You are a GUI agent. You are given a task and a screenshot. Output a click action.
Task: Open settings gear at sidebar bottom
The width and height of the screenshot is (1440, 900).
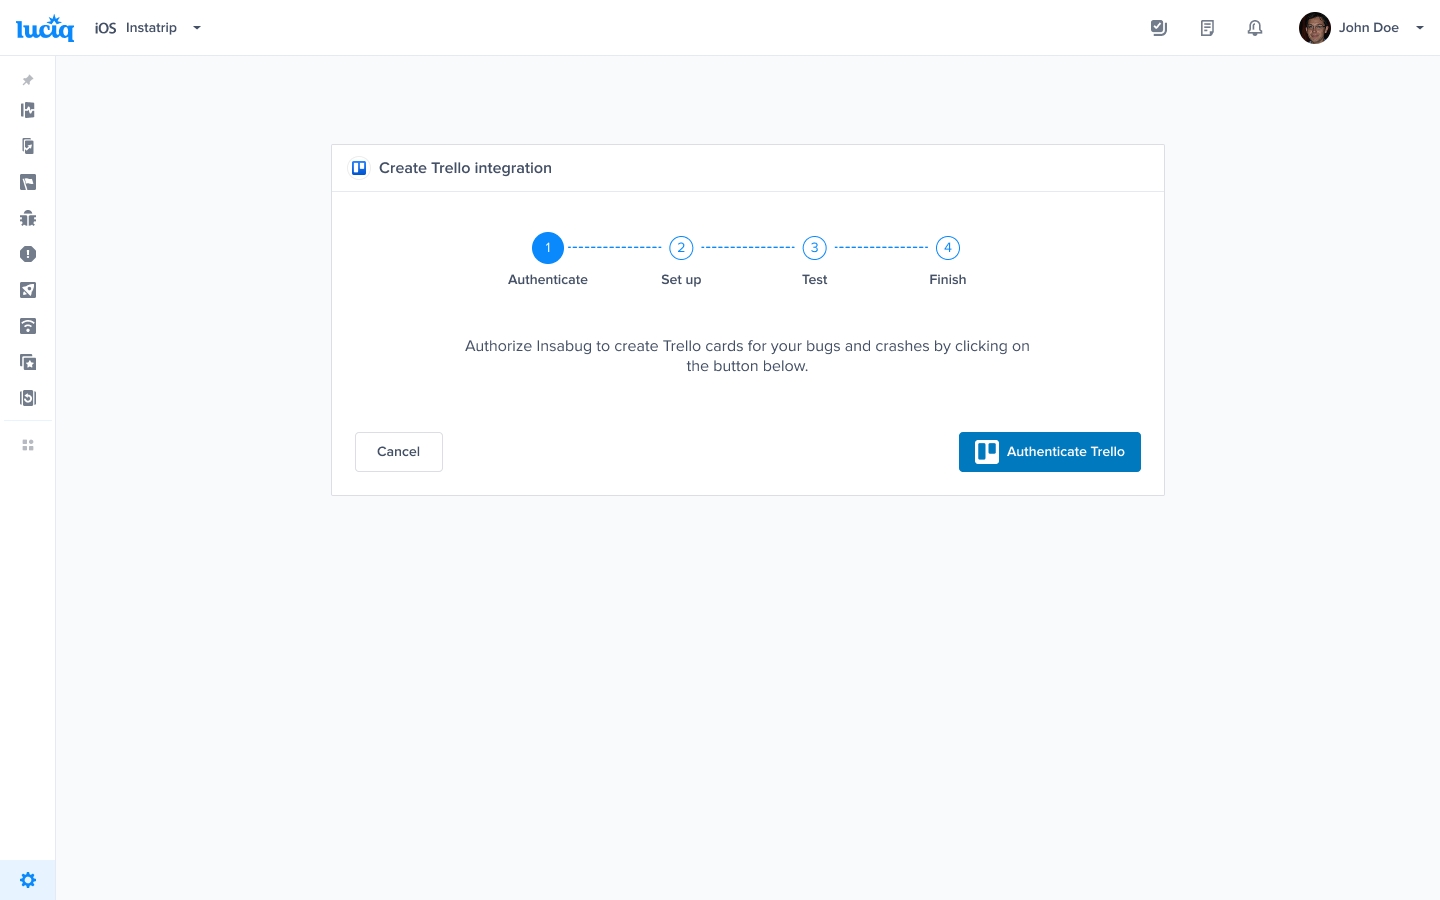pyautogui.click(x=28, y=880)
